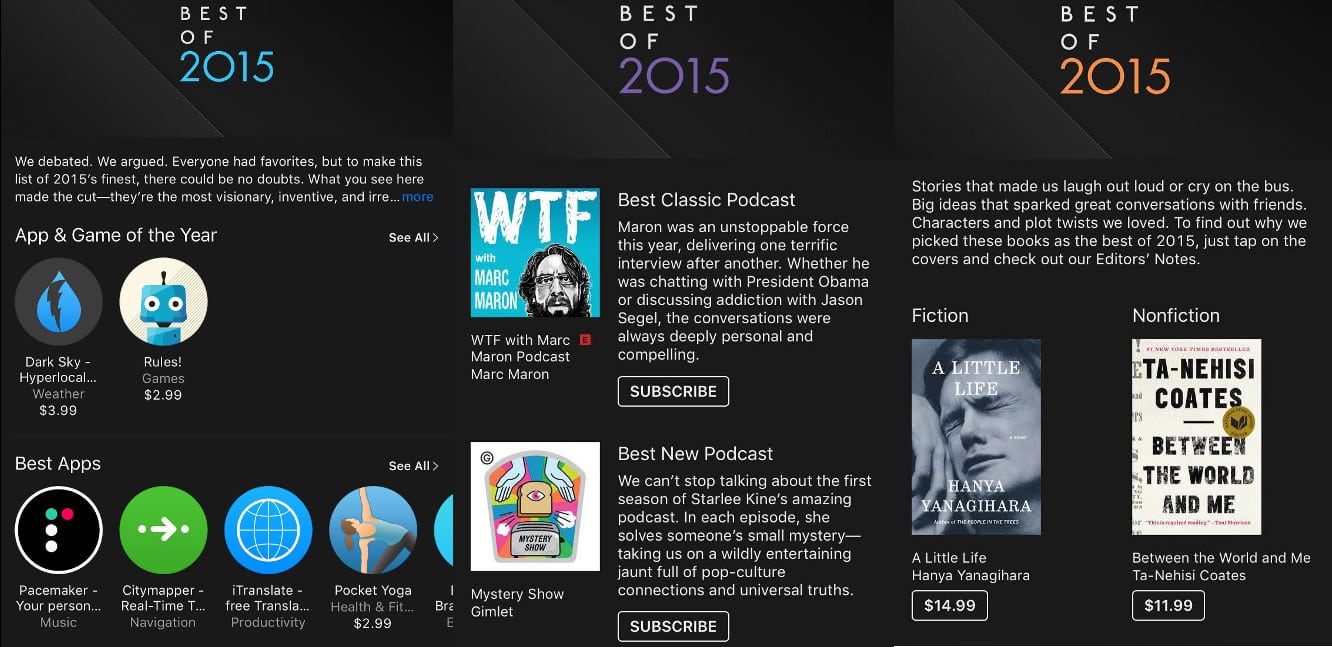The height and width of the screenshot is (647, 1332).
Task: Open the Pacemaker music app icon
Action: point(59,530)
